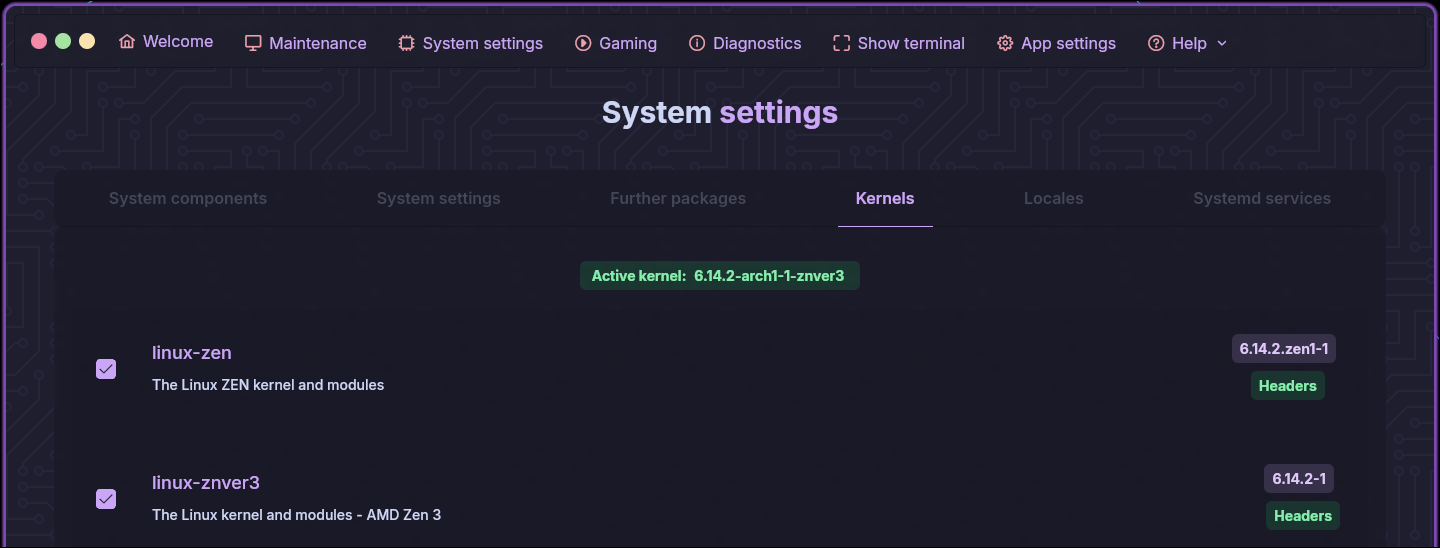The height and width of the screenshot is (548, 1440).
Task: Expand the Help dropdown chevron
Action: pyautogui.click(x=1221, y=43)
